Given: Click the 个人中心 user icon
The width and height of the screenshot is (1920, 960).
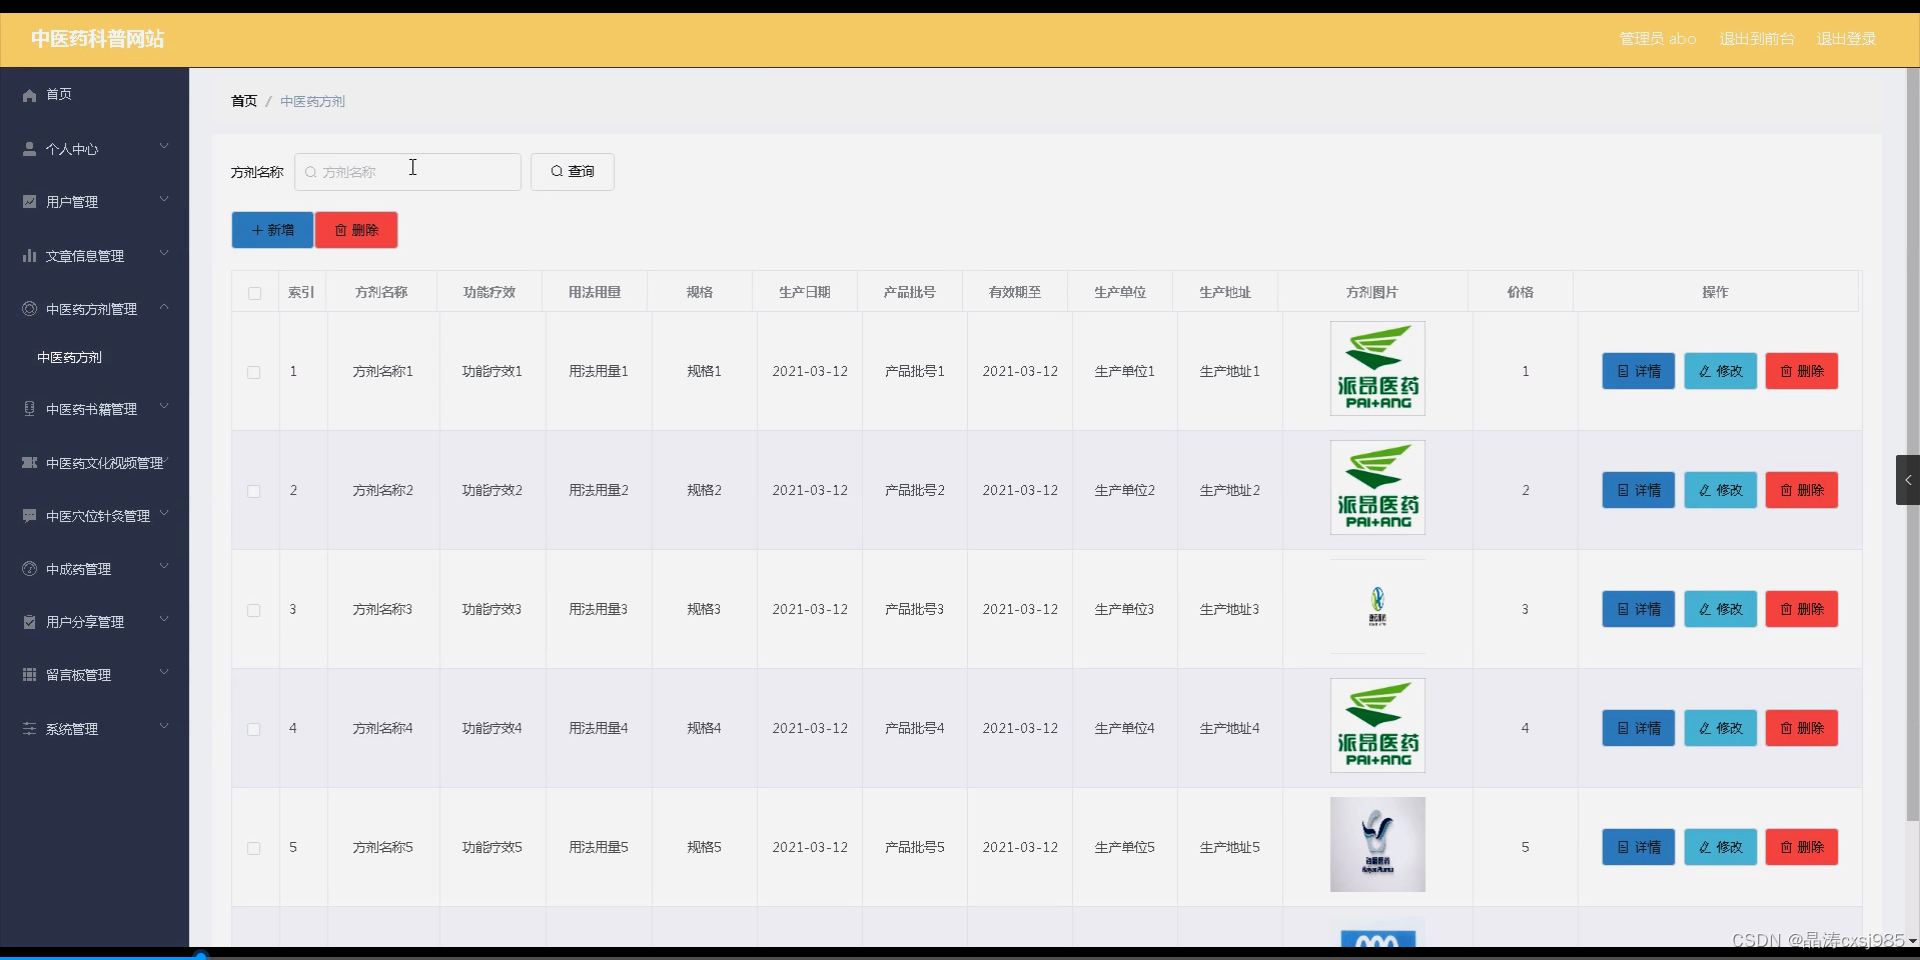Looking at the screenshot, I should tap(28, 148).
